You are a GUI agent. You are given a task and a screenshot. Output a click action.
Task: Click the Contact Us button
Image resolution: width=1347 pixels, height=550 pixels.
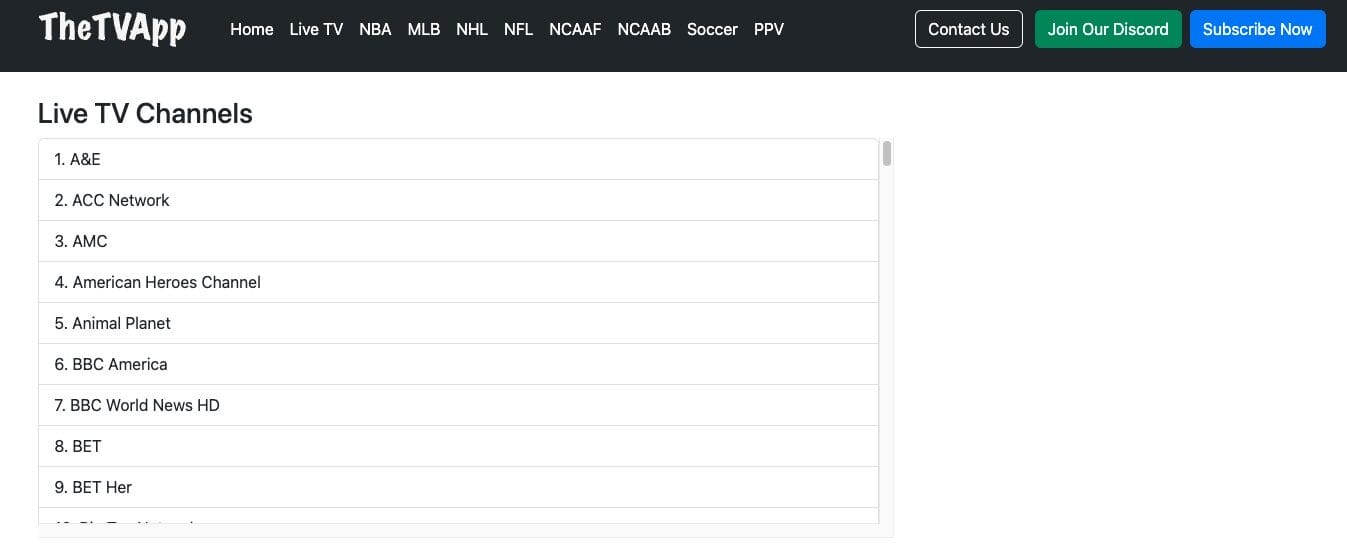[x=968, y=30]
